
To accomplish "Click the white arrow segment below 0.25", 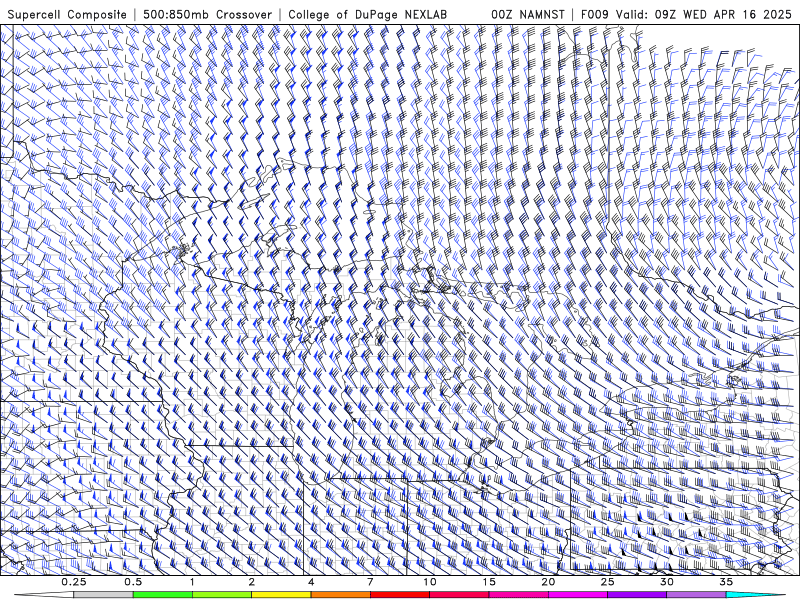I will (44, 595).
